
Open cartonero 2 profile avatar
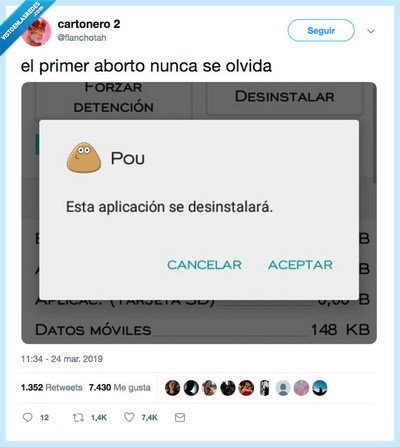click(x=36, y=31)
